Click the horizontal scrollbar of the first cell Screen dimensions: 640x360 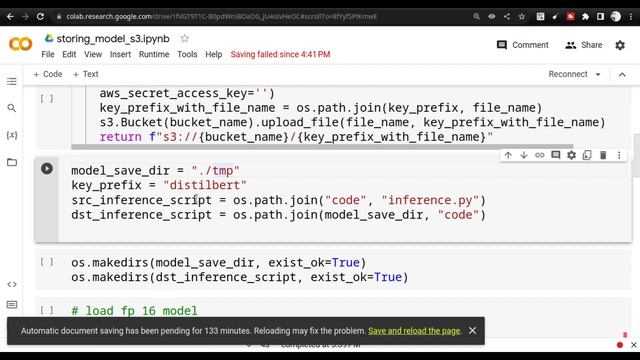322,147
